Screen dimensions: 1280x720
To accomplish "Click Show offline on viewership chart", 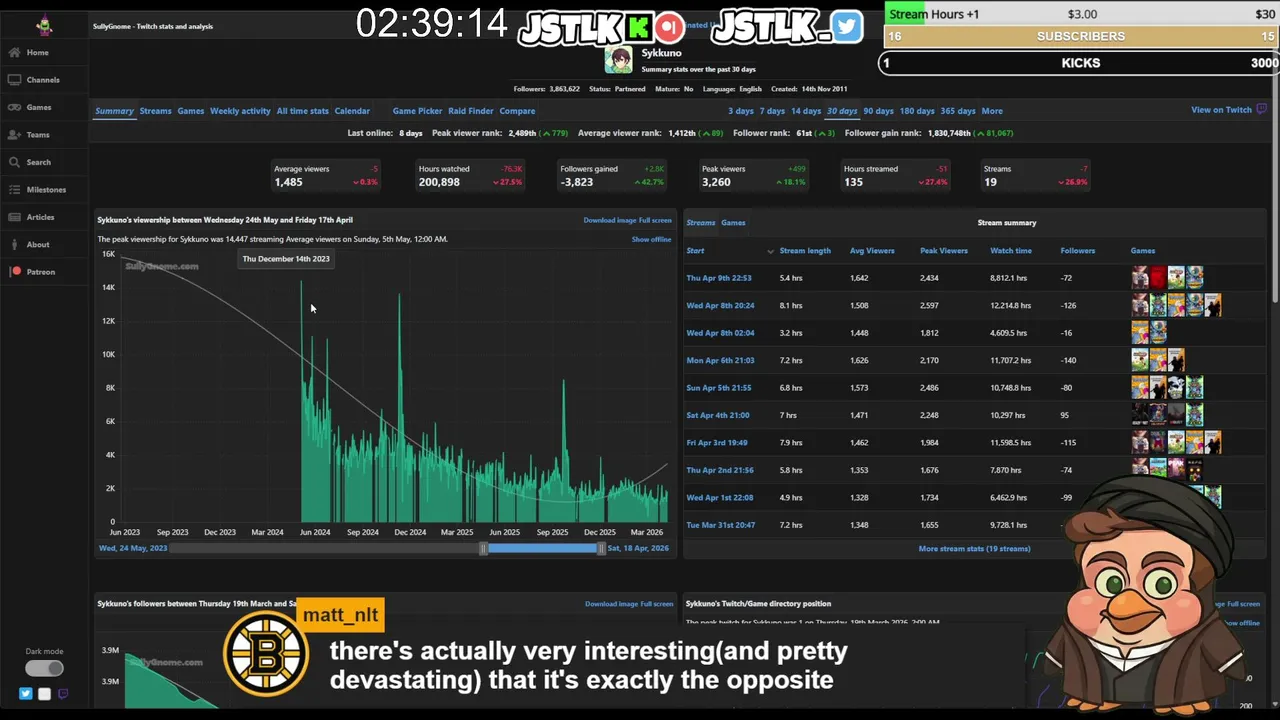I will click(x=651, y=240).
